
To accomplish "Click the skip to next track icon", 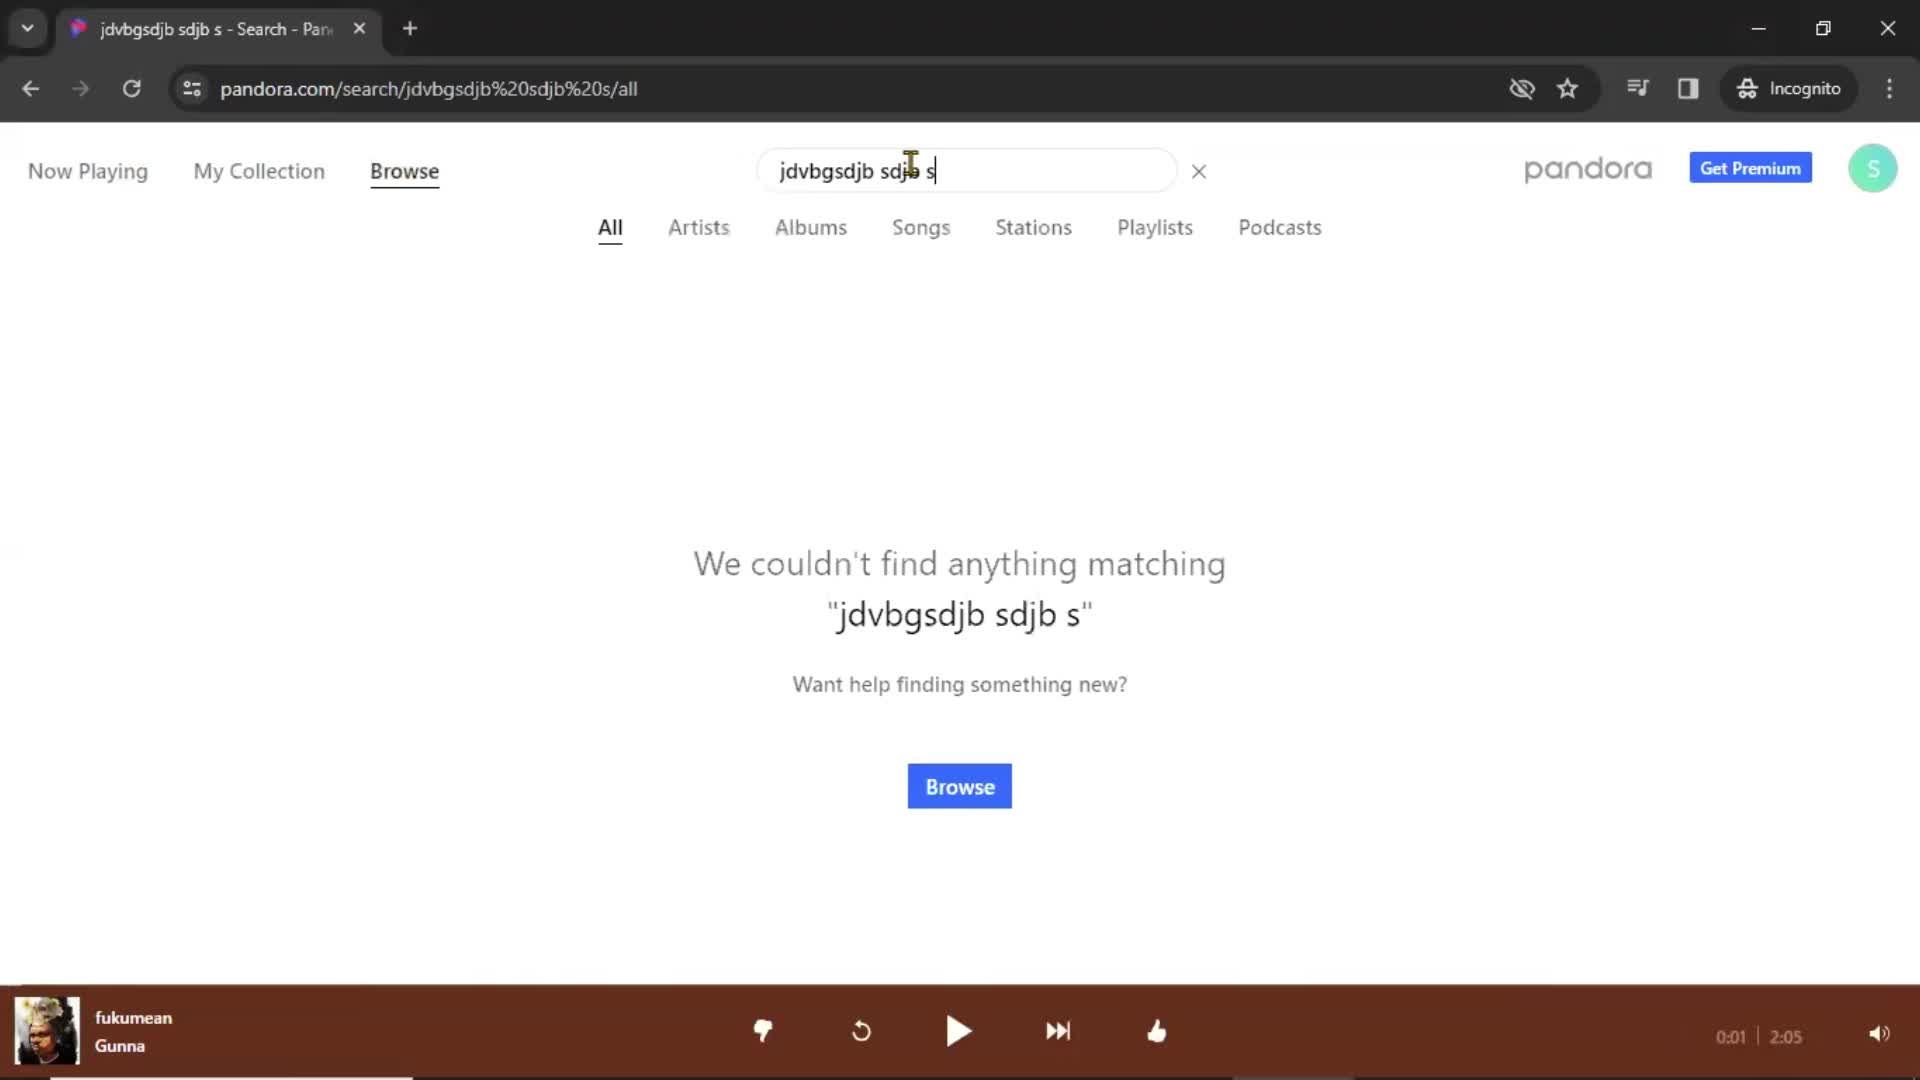I will [x=1058, y=1031].
